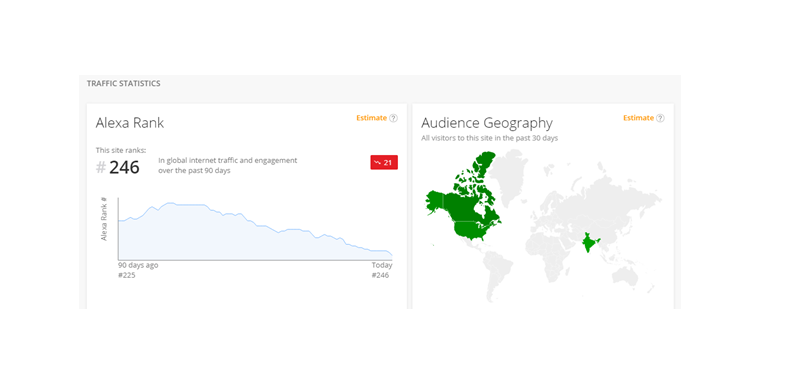This screenshot has width=795, height=379.
Task: Click the help icon beside Audience Geography Estimate
Action: tap(660, 118)
